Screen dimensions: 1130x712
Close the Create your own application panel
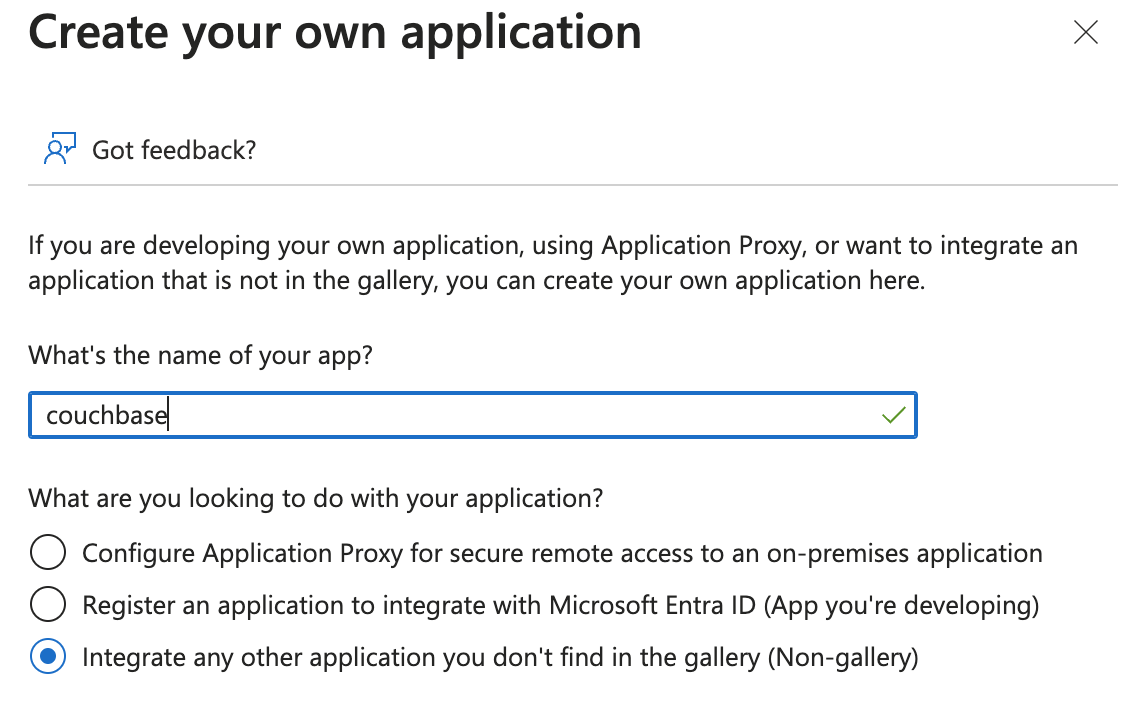pos(1085,33)
